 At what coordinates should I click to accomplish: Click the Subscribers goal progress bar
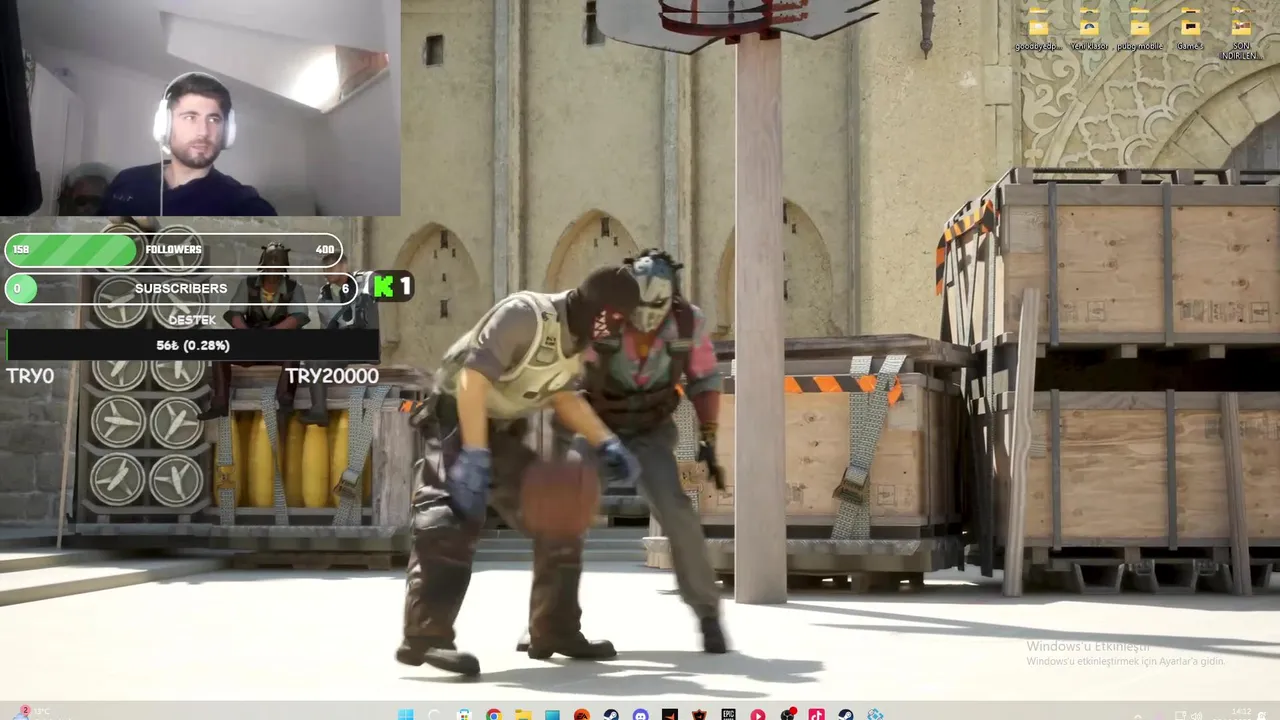click(181, 288)
